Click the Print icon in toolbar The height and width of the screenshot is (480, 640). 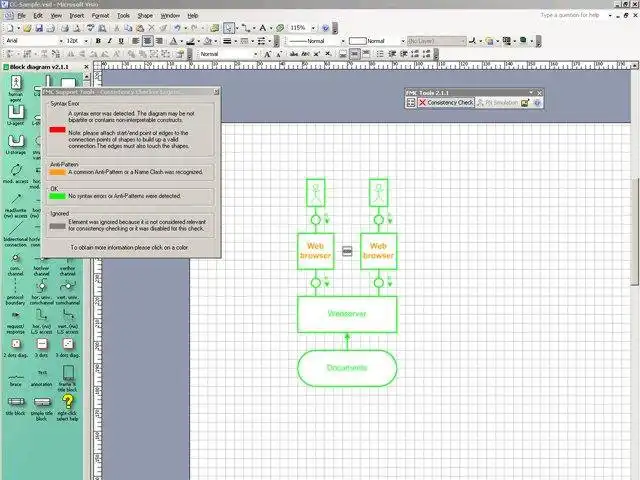click(65, 28)
